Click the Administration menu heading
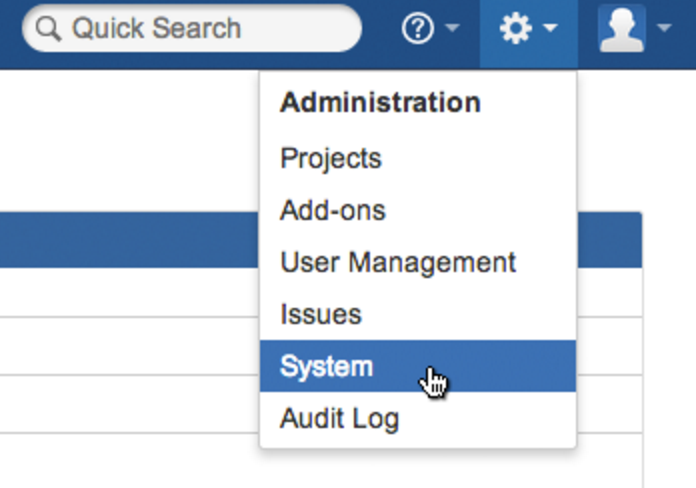Screen dimensions: 696x488 click(380, 103)
